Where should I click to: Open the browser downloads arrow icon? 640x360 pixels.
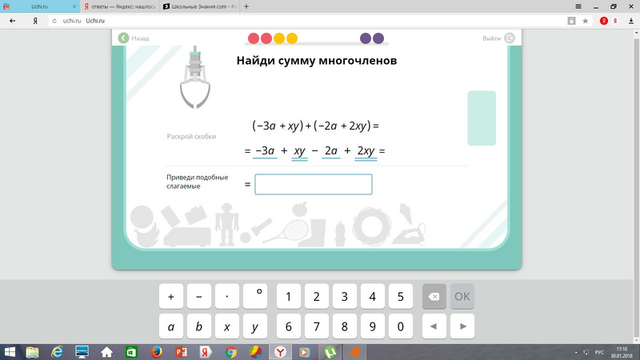coord(631,21)
